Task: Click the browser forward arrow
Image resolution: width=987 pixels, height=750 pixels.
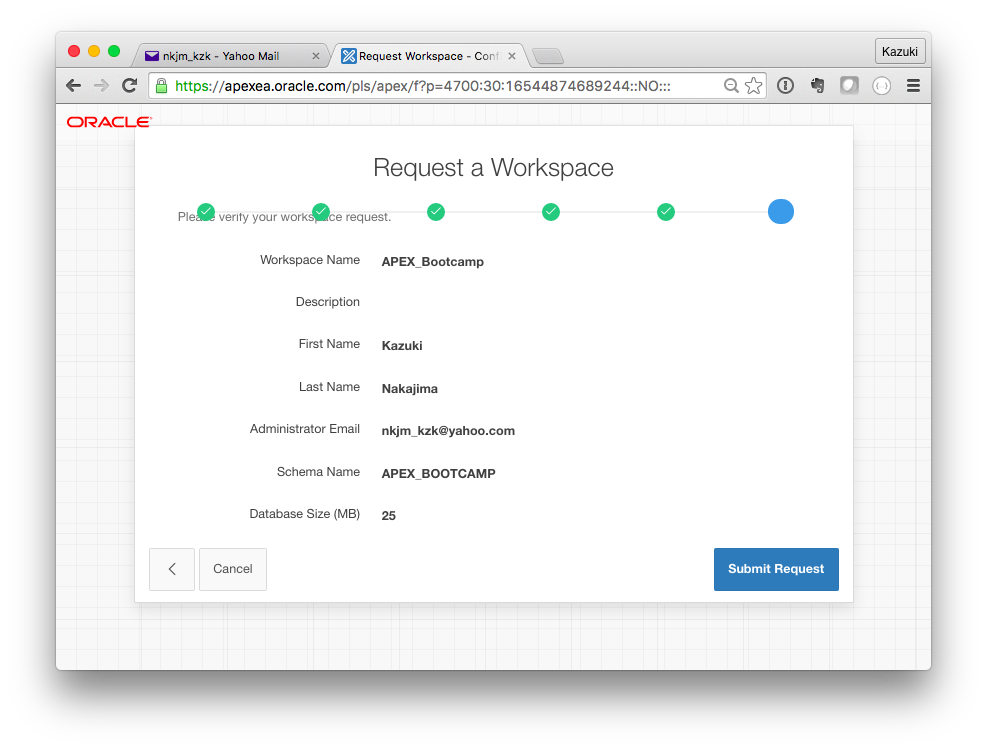Action: [101, 86]
